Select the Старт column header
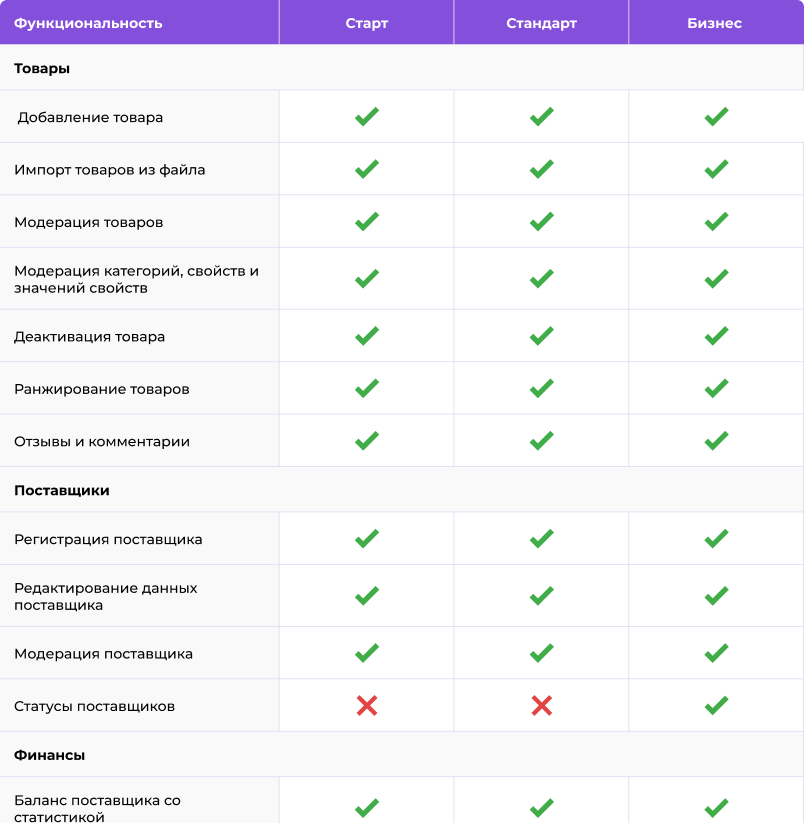804x823 pixels. (367, 23)
